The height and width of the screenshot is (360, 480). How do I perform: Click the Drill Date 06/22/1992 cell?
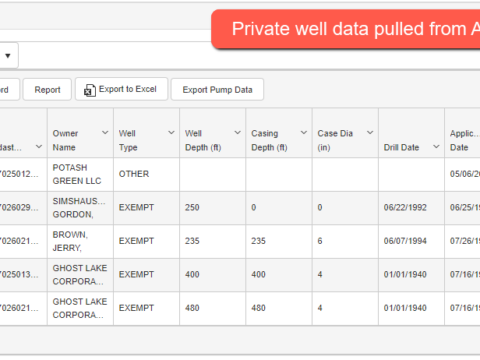tap(411, 208)
